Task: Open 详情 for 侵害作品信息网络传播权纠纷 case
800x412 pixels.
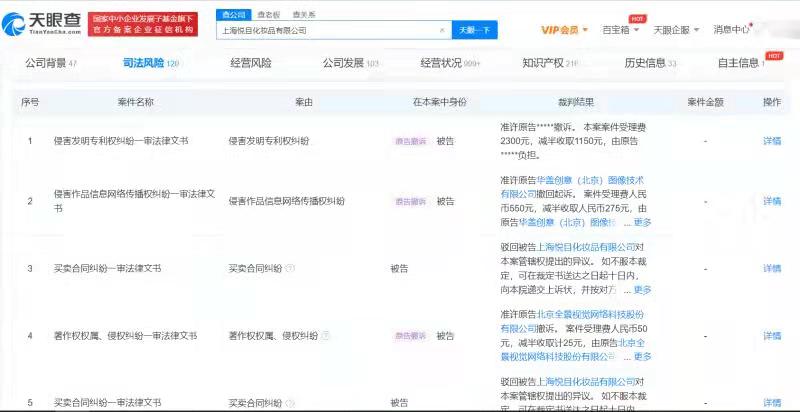Action: (x=772, y=201)
